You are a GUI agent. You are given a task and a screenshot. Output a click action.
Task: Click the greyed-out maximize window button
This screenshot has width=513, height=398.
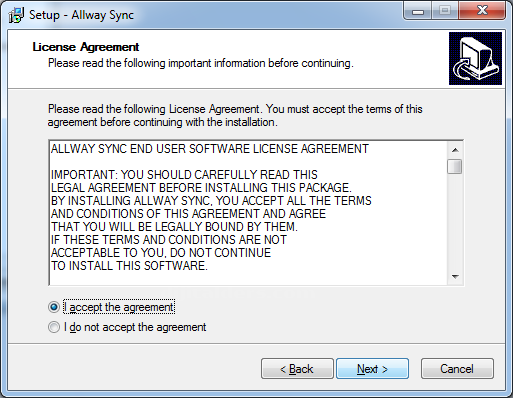point(445,11)
